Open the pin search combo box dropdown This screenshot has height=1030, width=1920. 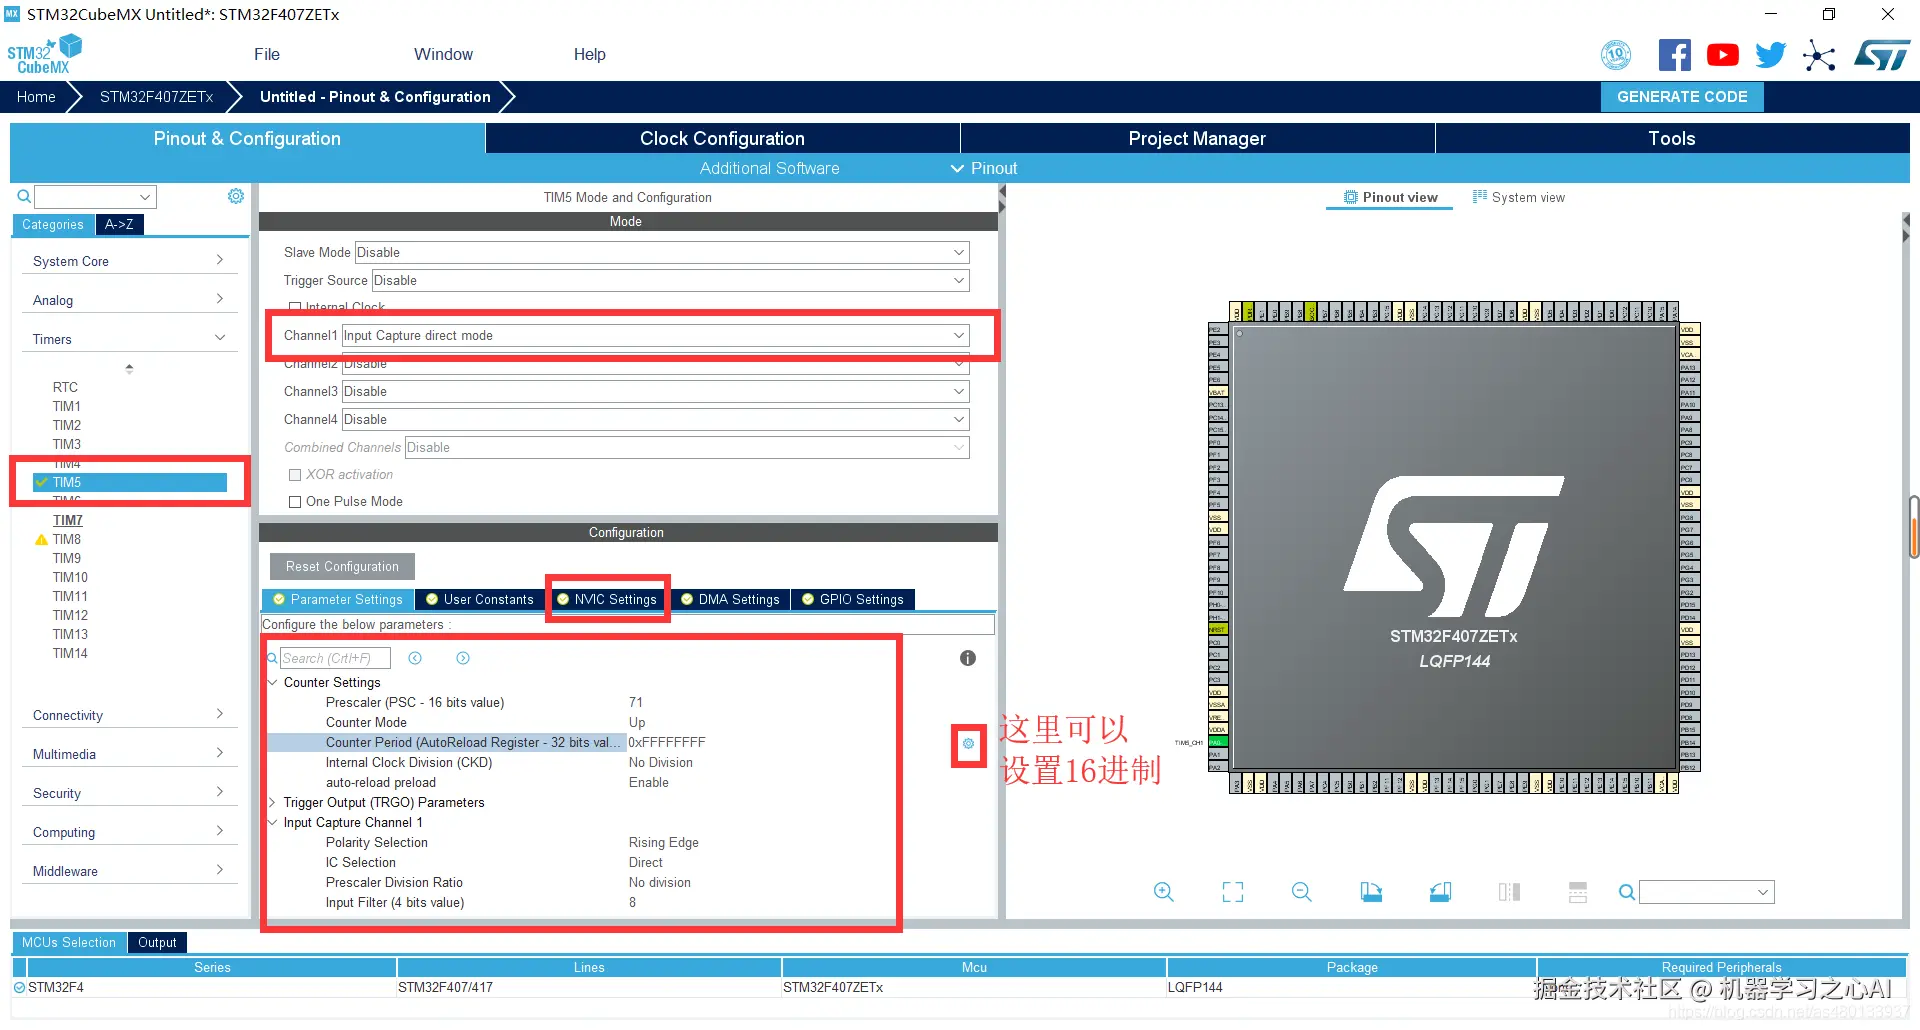pos(1763,892)
